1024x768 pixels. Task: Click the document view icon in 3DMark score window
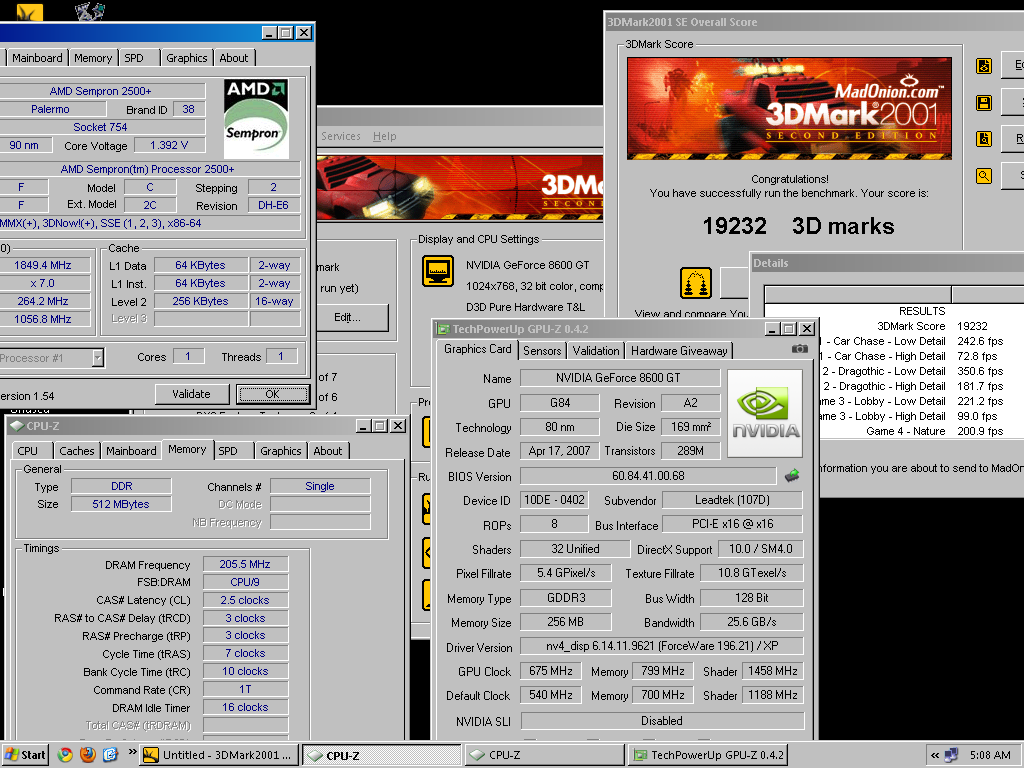tap(984, 66)
